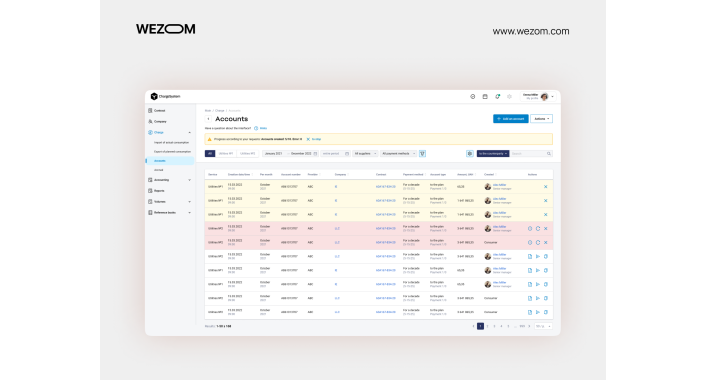The image size is (707, 380).
Task: Select the Utilities №2 tab
Action: 248,154
